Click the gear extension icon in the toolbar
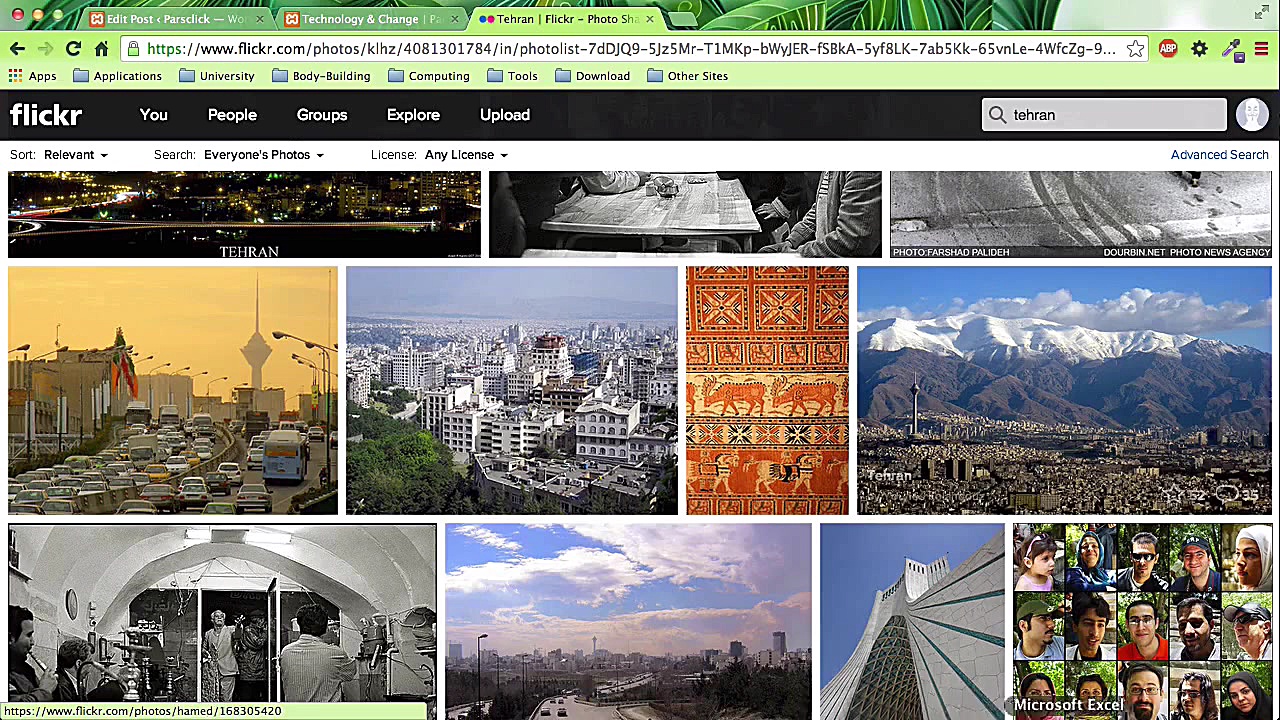This screenshot has height=720, width=1280. pos(1199,49)
